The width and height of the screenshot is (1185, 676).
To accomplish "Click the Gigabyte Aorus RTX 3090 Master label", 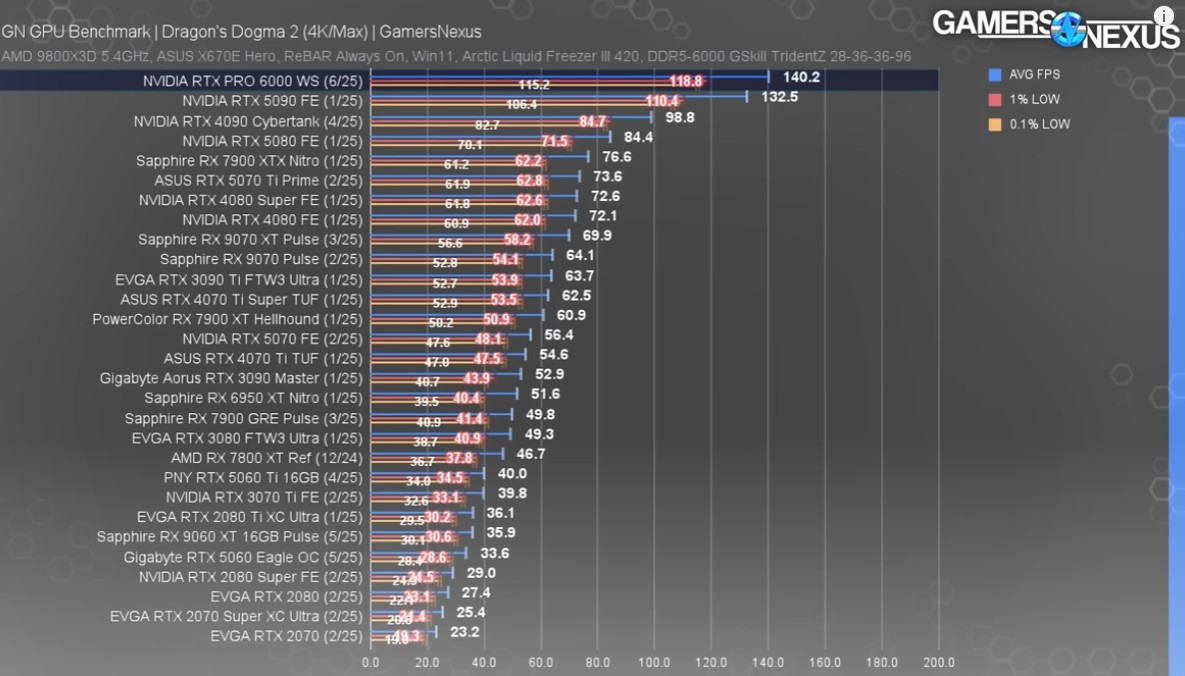I will click(x=231, y=378).
